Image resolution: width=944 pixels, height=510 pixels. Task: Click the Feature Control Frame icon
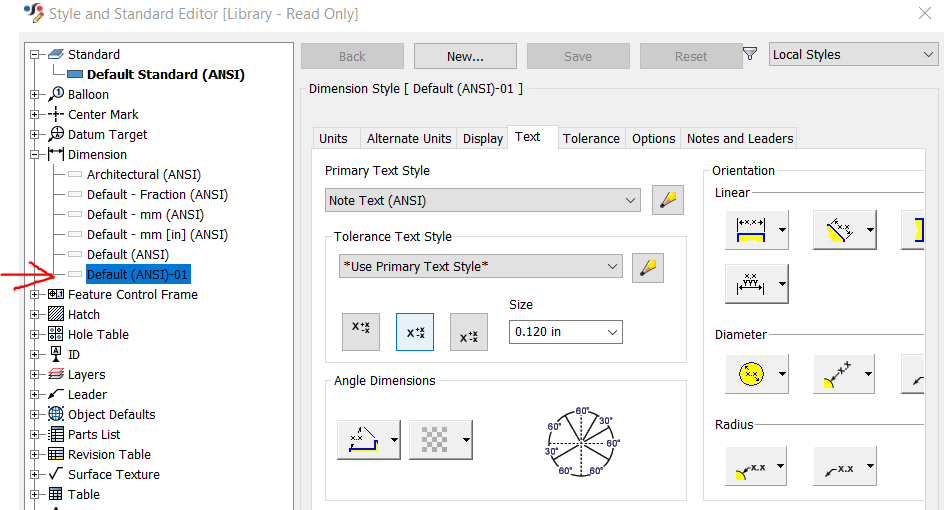click(56, 294)
